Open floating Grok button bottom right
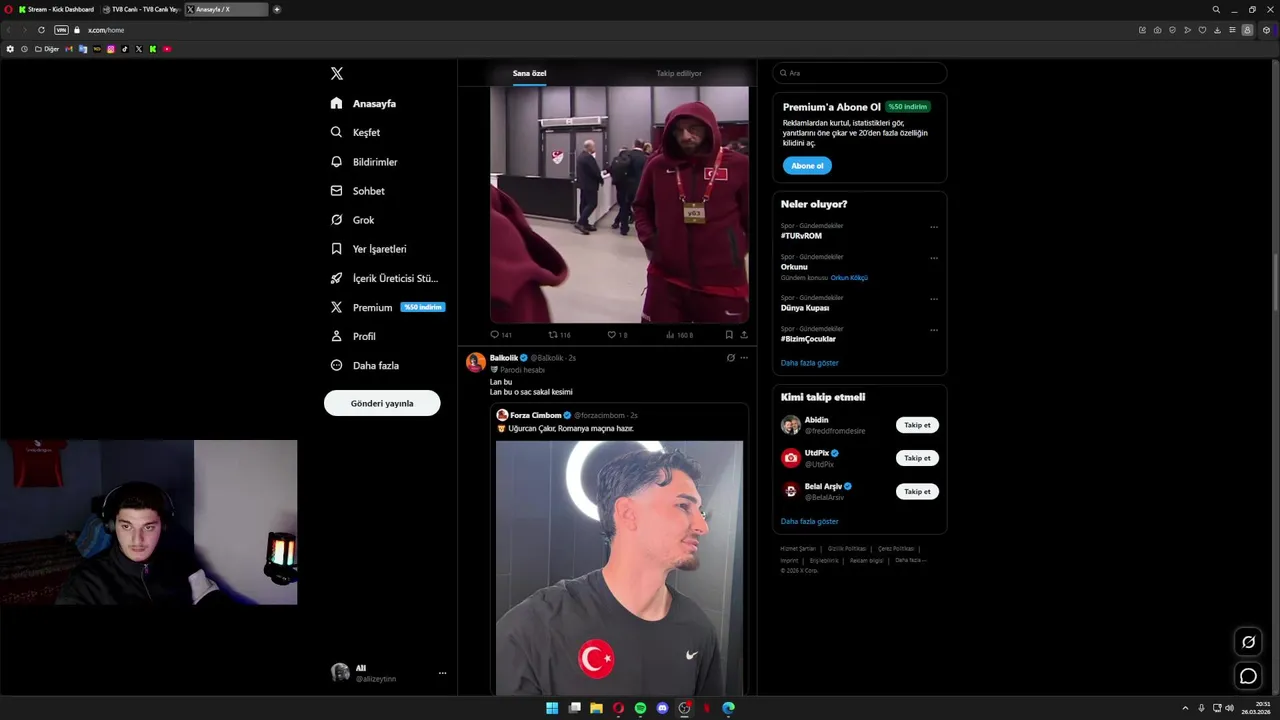The image size is (1280, 720). (1248, 642)
